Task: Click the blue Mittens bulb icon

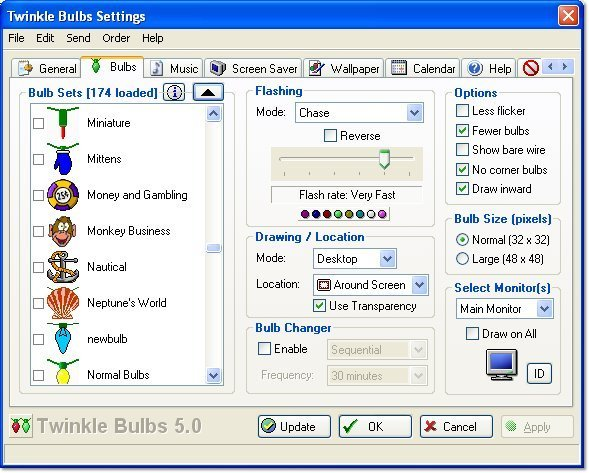Action: click(63, 159)
